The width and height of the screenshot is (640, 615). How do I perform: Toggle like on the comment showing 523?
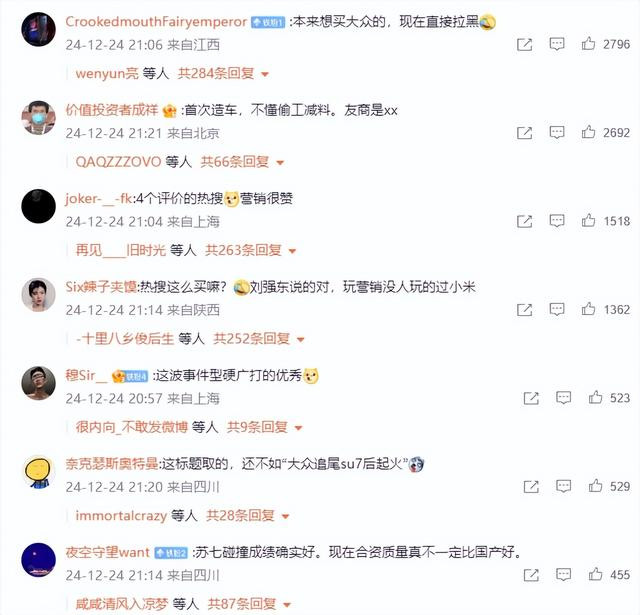click(x=595, y=397)
